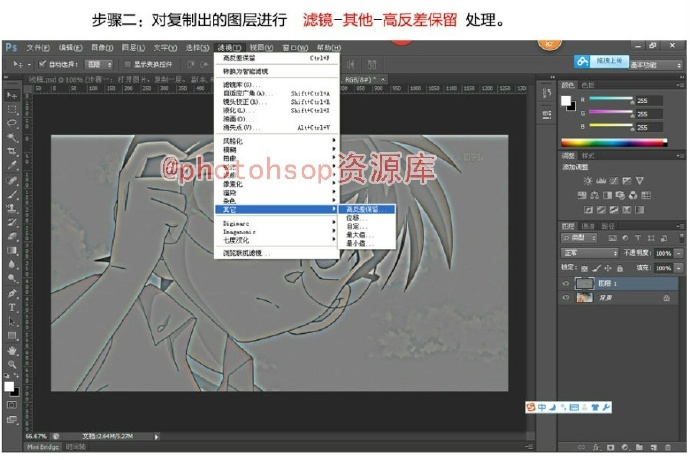Viewport: 690px width, 460px height.
Task: Select the Pen tool
Action: (12, 293)
